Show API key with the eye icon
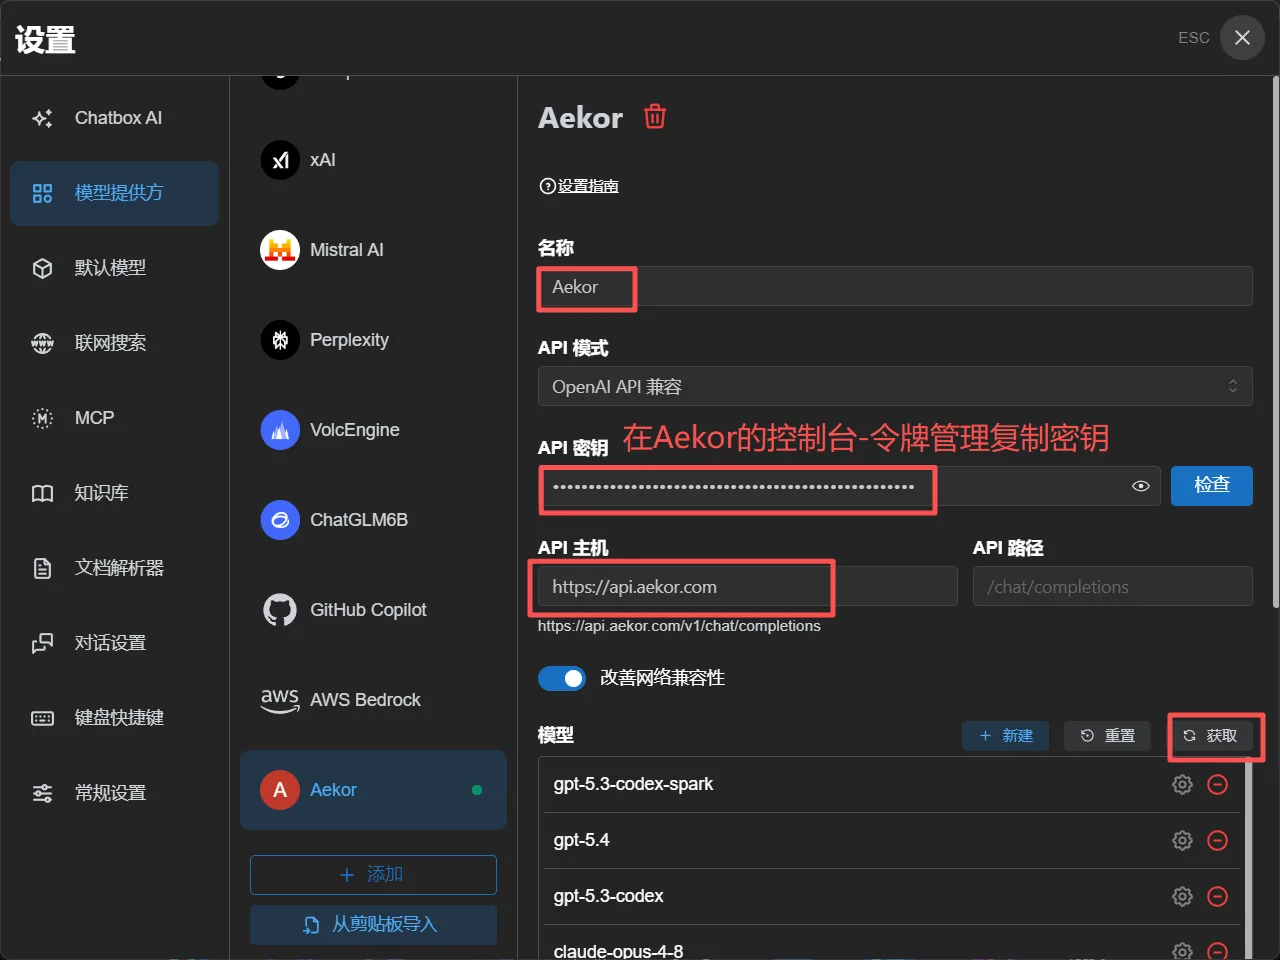Image resolution: width=1280 pixels, height=960 pixels. pos(1140,486)
